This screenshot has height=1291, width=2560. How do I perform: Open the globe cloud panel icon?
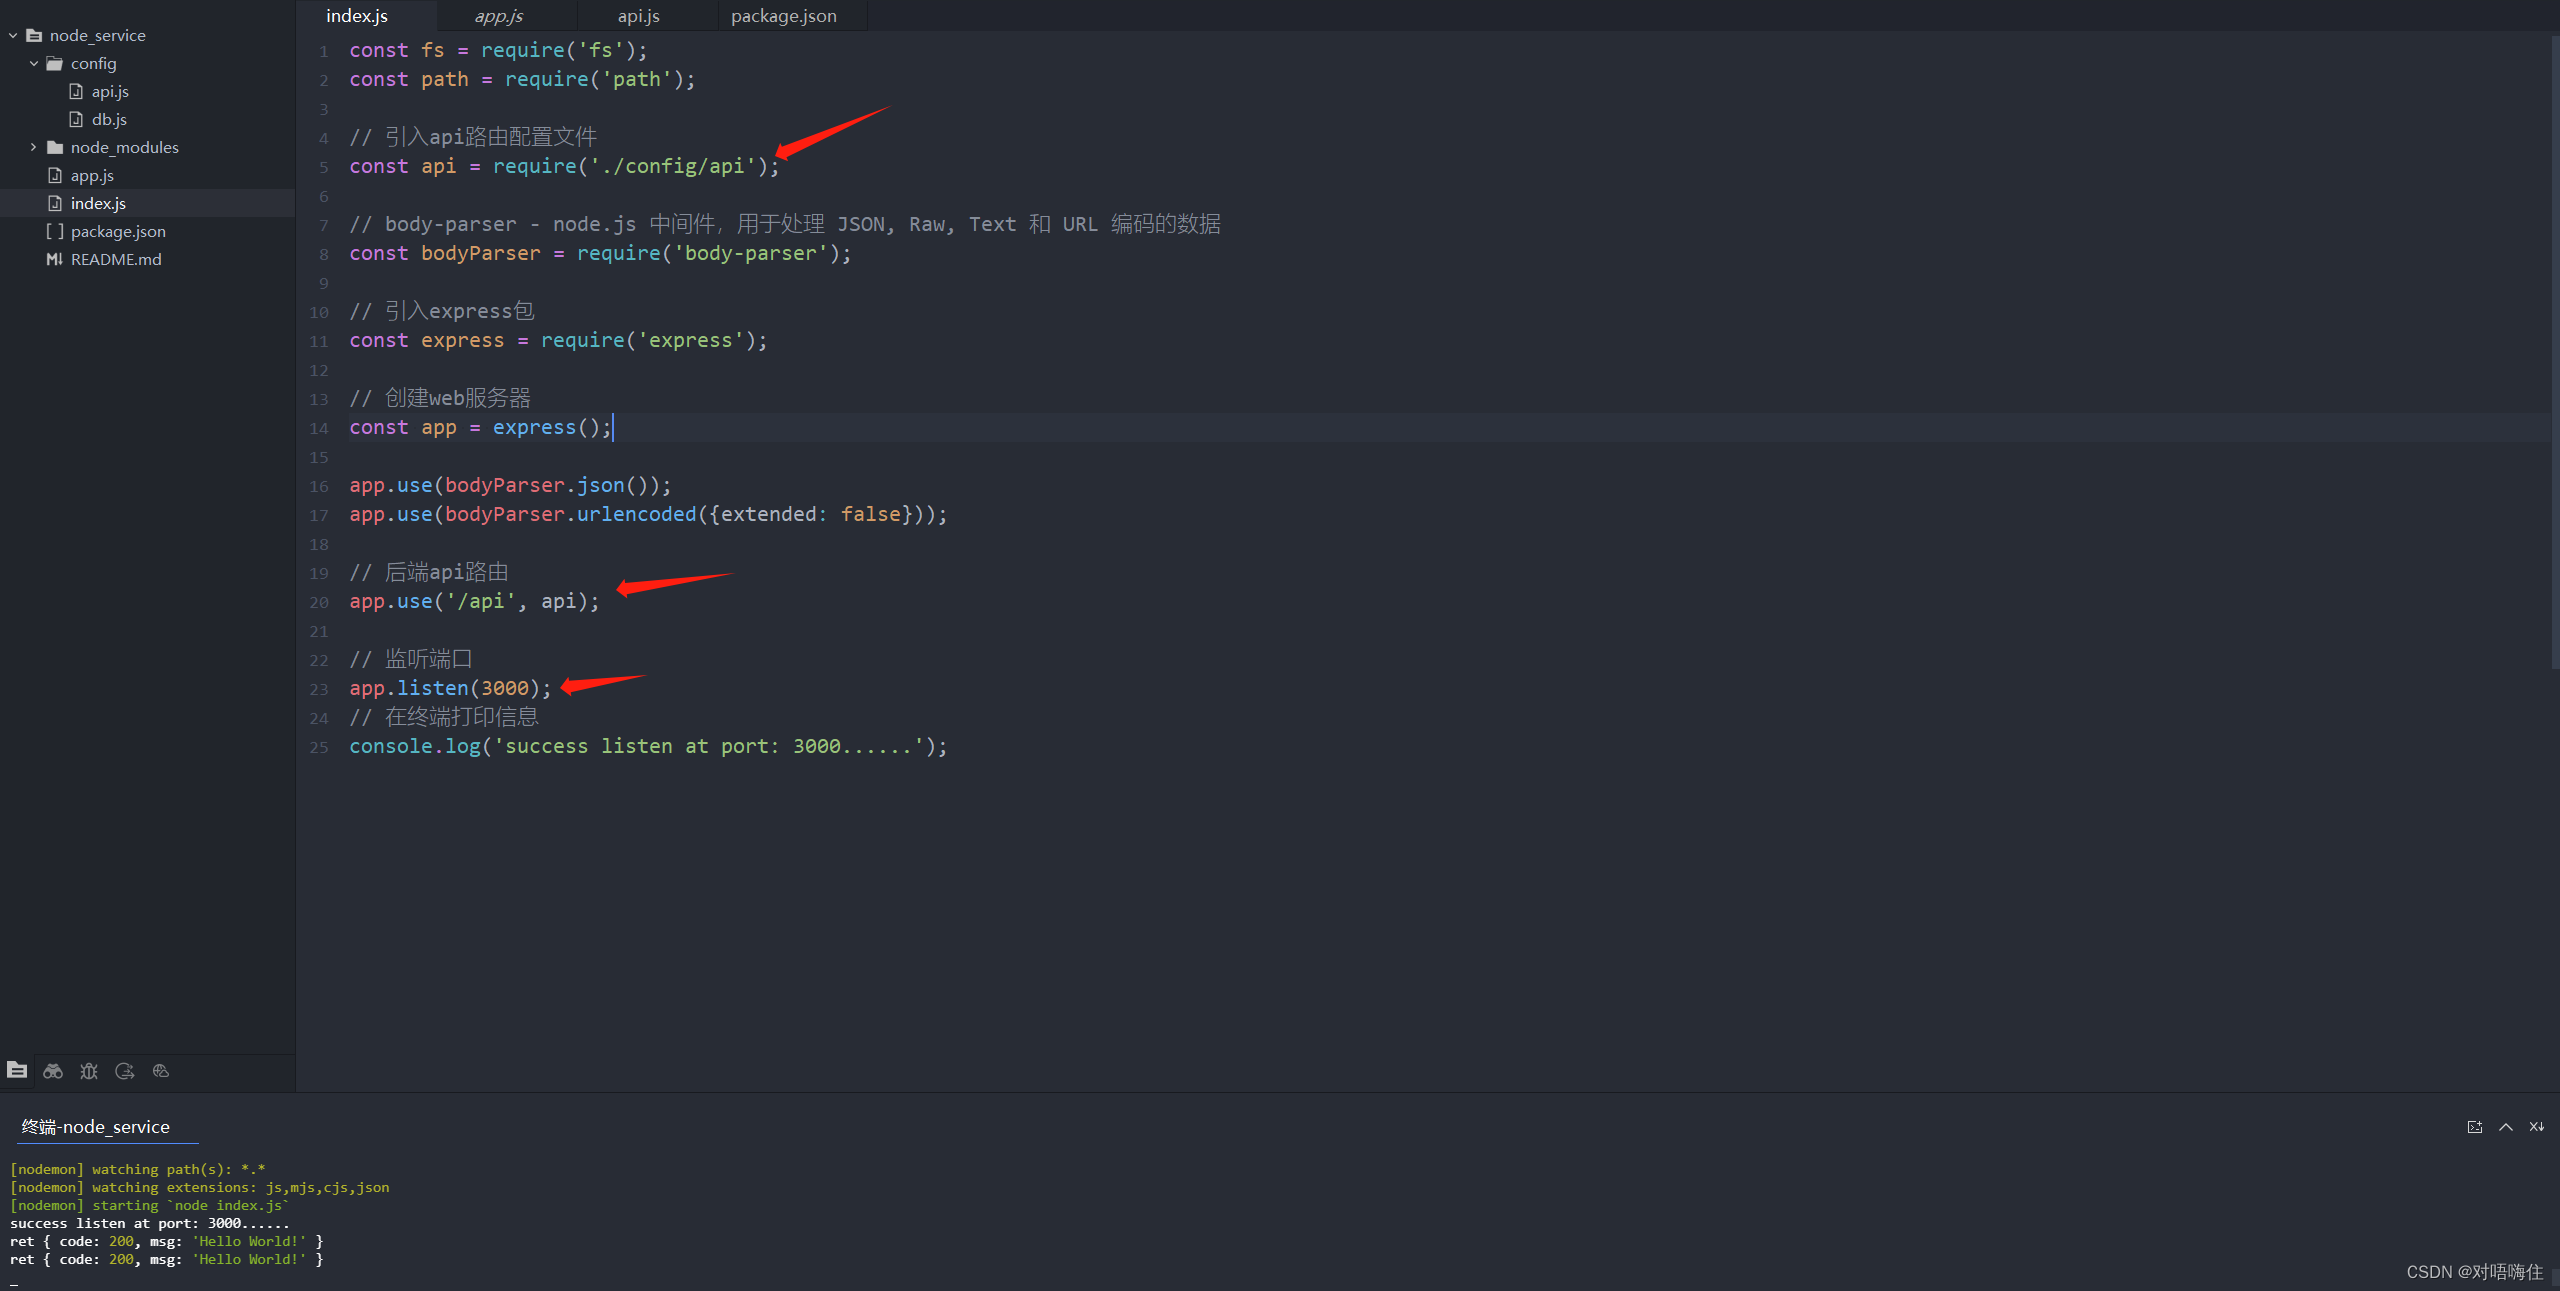click(161, 1071)
